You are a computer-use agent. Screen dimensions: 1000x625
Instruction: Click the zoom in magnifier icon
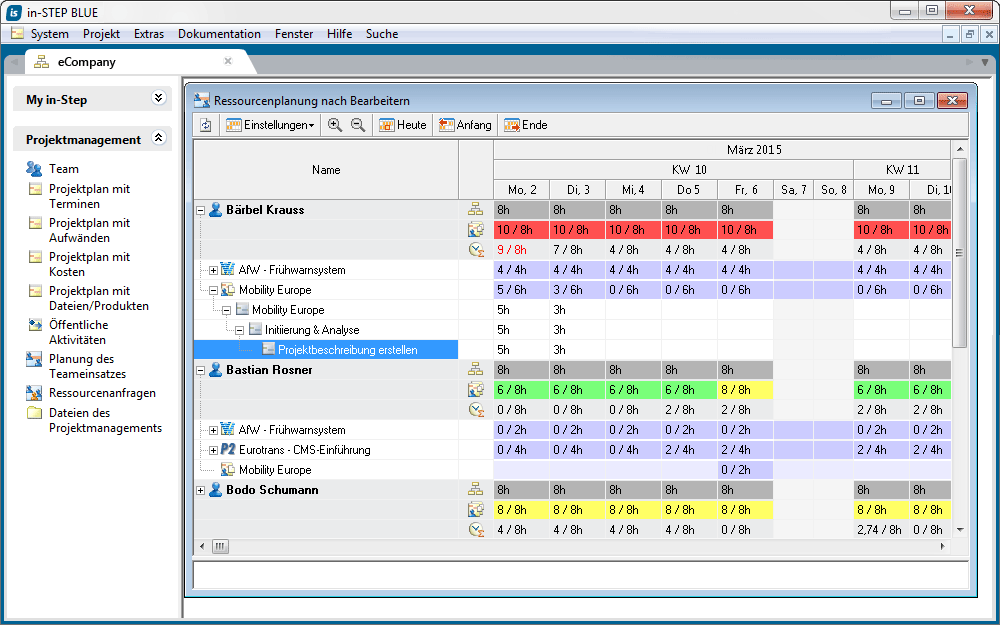click(x=335, y=125)
